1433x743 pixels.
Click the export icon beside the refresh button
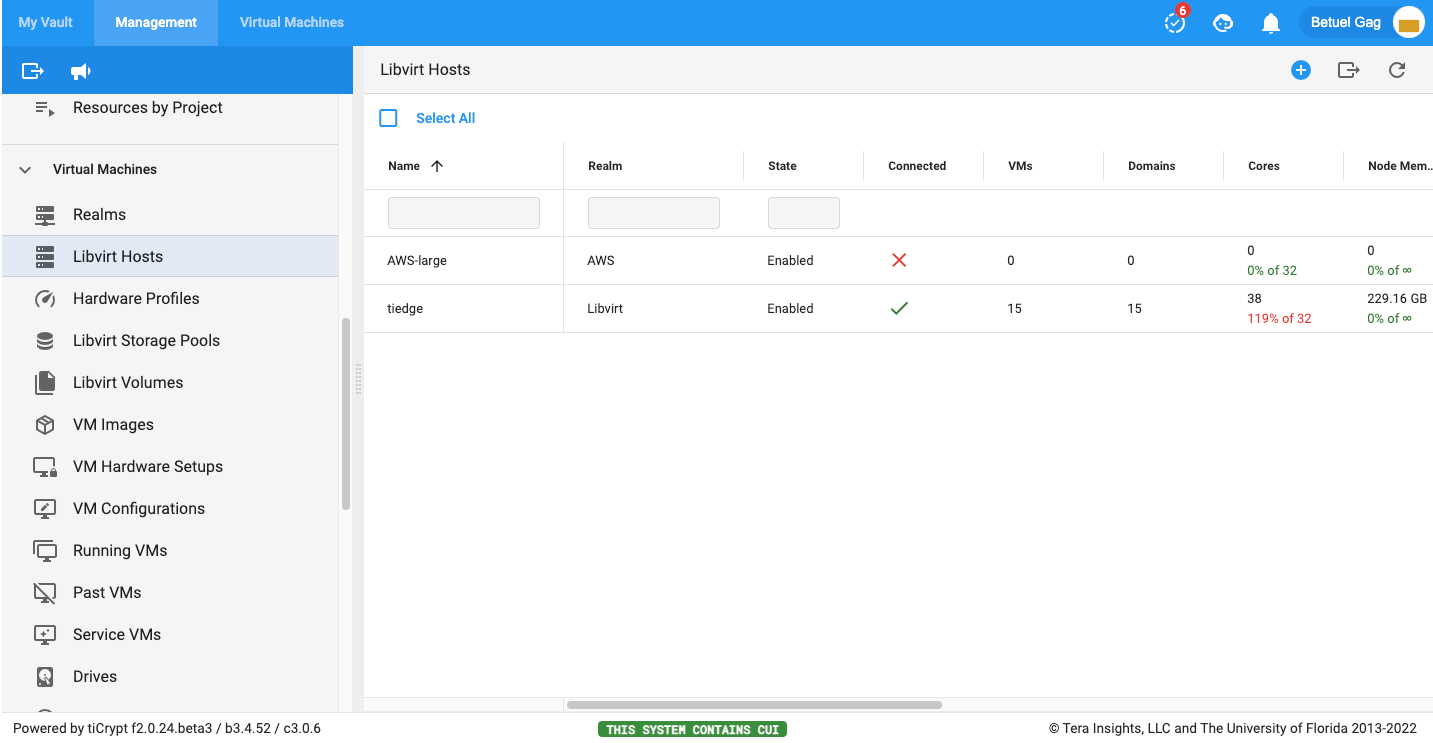click(x=1348, y=70)
